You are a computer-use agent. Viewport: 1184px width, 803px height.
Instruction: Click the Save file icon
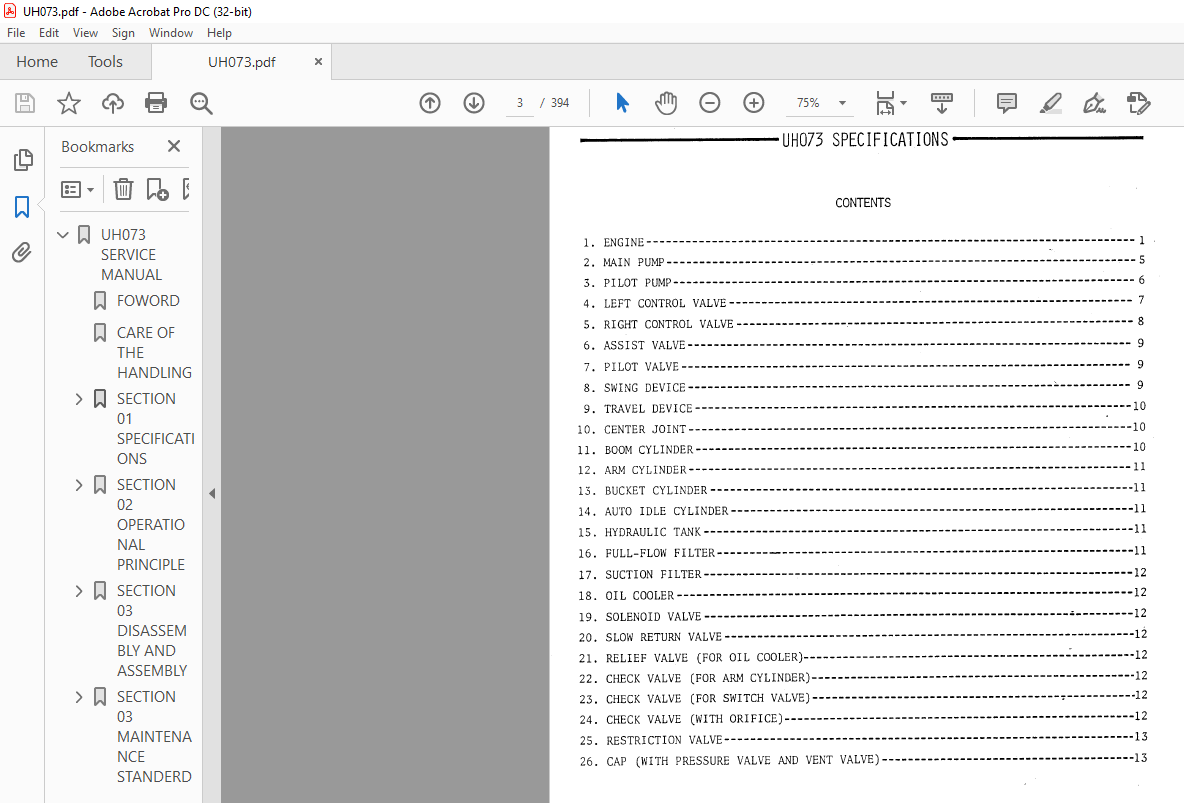[25, 103]
